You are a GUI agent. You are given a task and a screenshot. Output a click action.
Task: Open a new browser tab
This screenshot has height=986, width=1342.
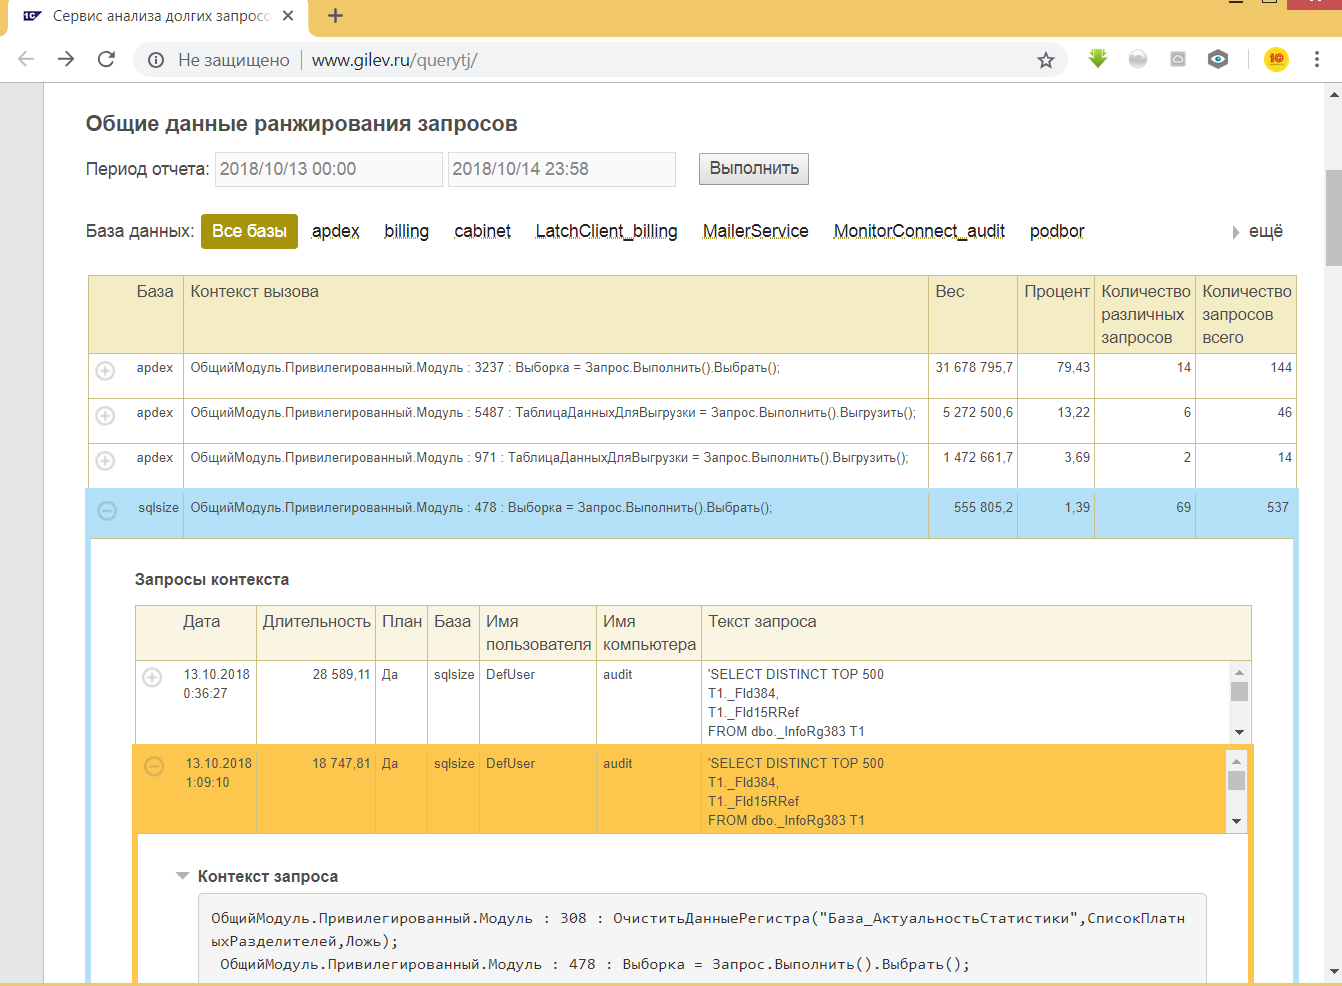[336, 16]
